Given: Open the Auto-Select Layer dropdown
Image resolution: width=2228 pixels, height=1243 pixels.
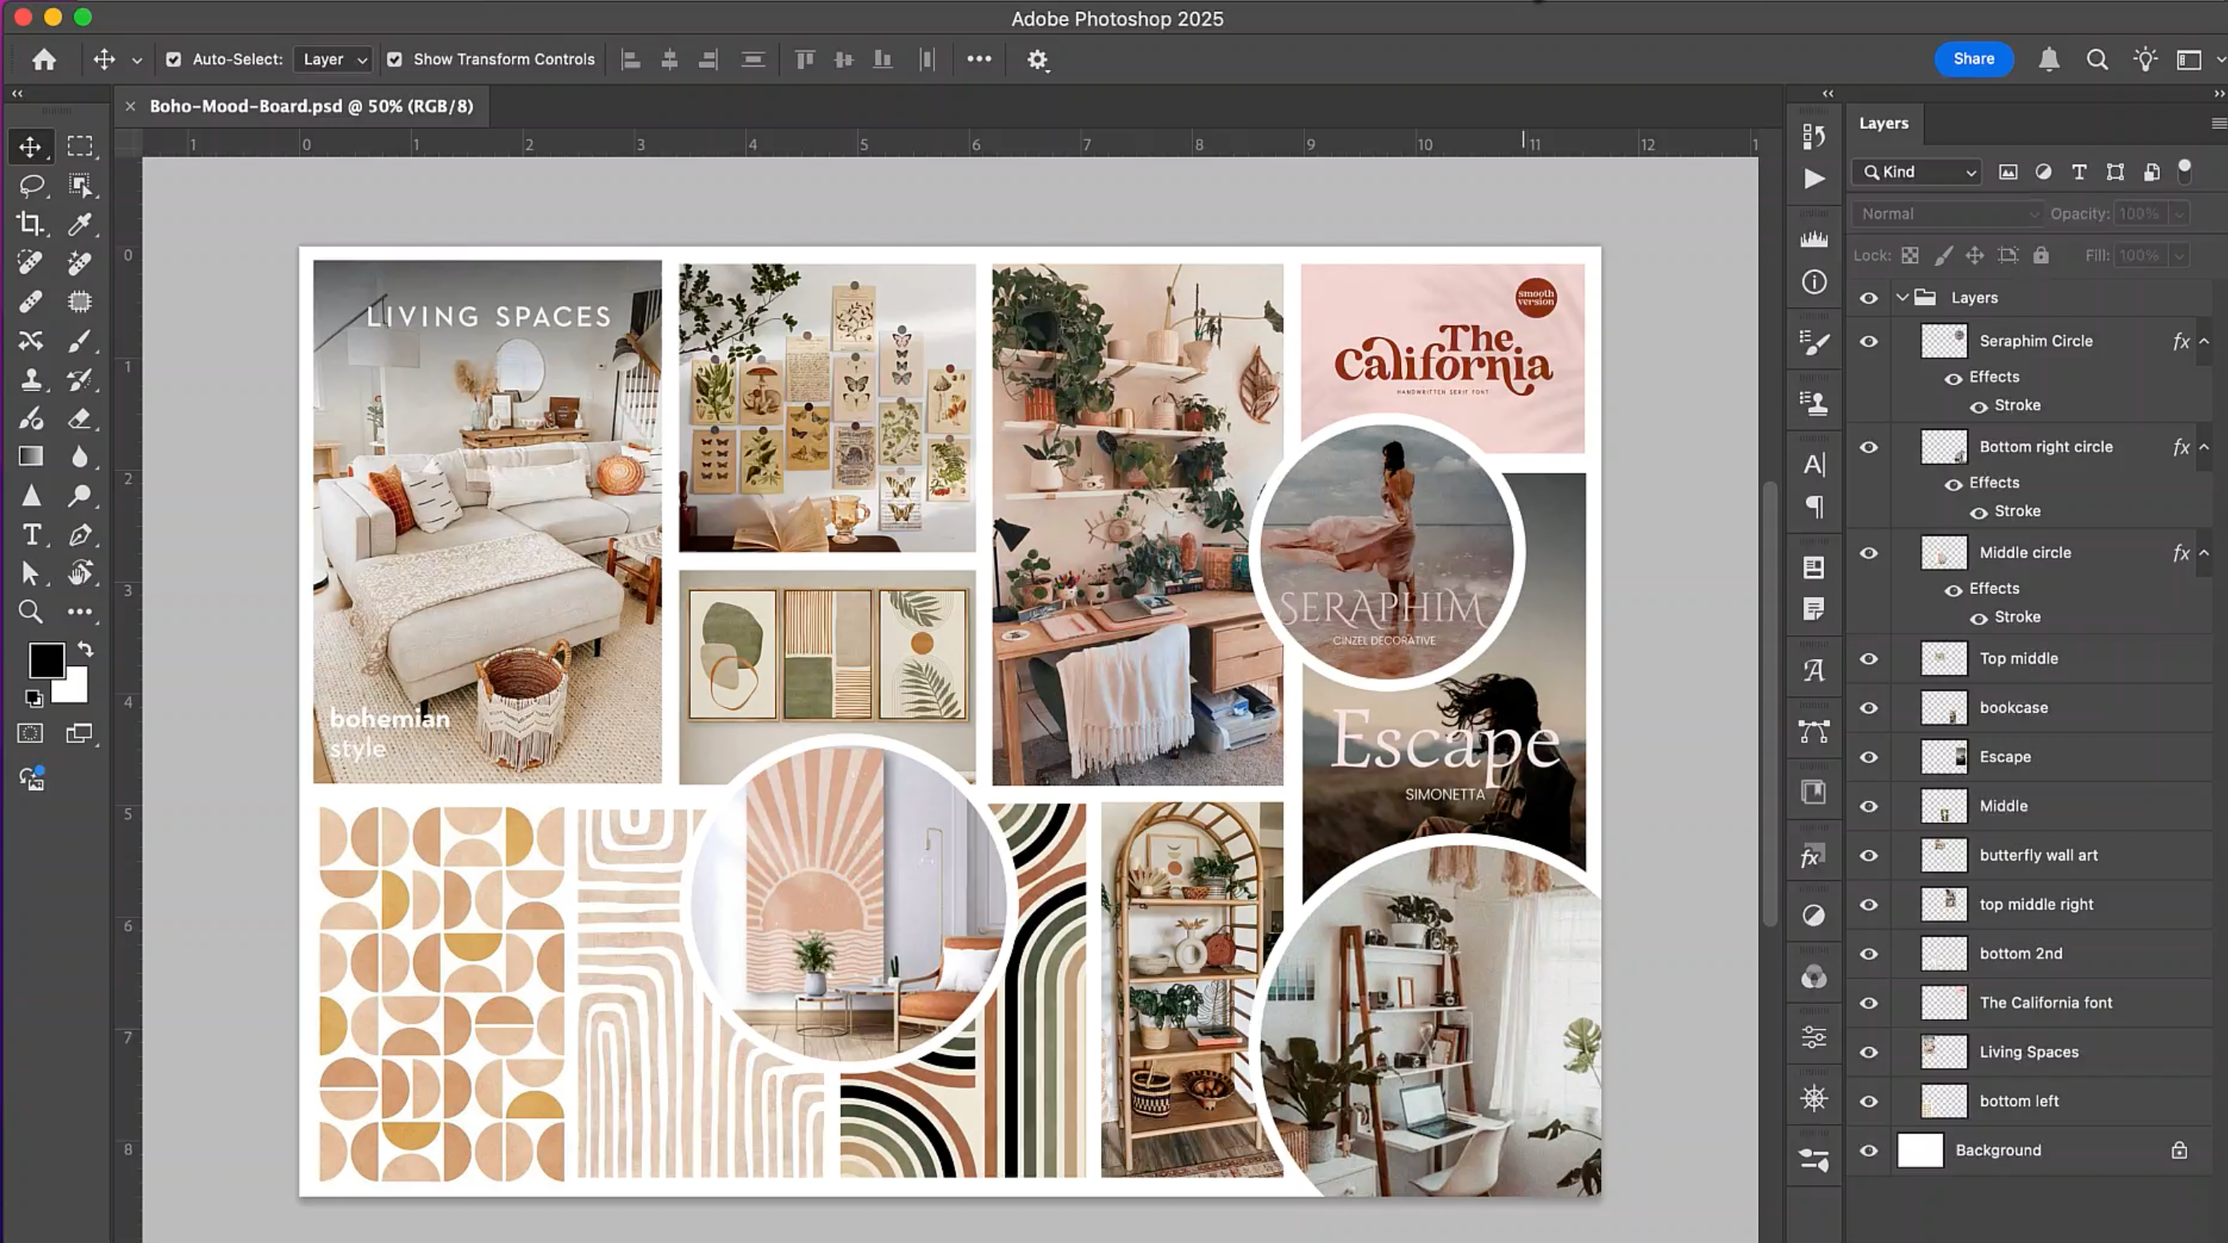Looking at the screenshot, I should (334, 60).
